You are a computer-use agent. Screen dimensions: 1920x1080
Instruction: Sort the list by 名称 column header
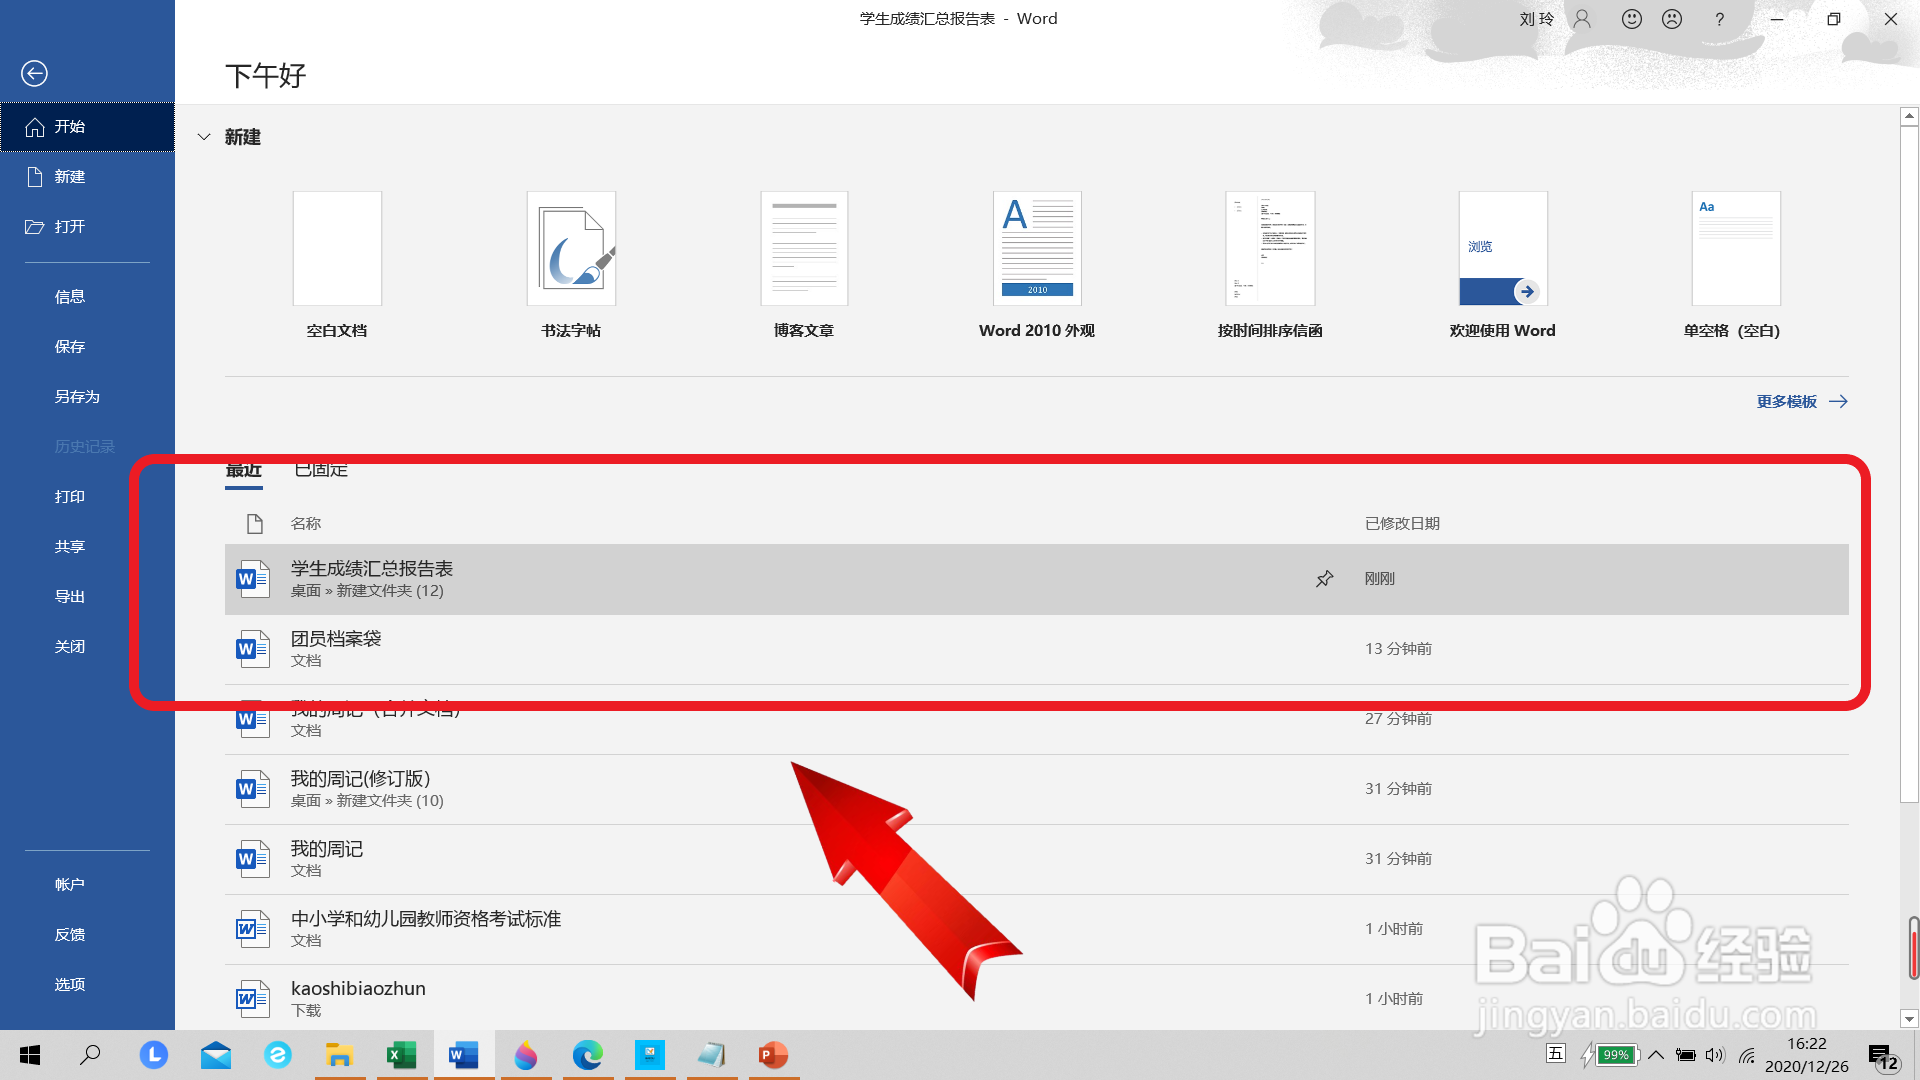click(x=306, y=524)
